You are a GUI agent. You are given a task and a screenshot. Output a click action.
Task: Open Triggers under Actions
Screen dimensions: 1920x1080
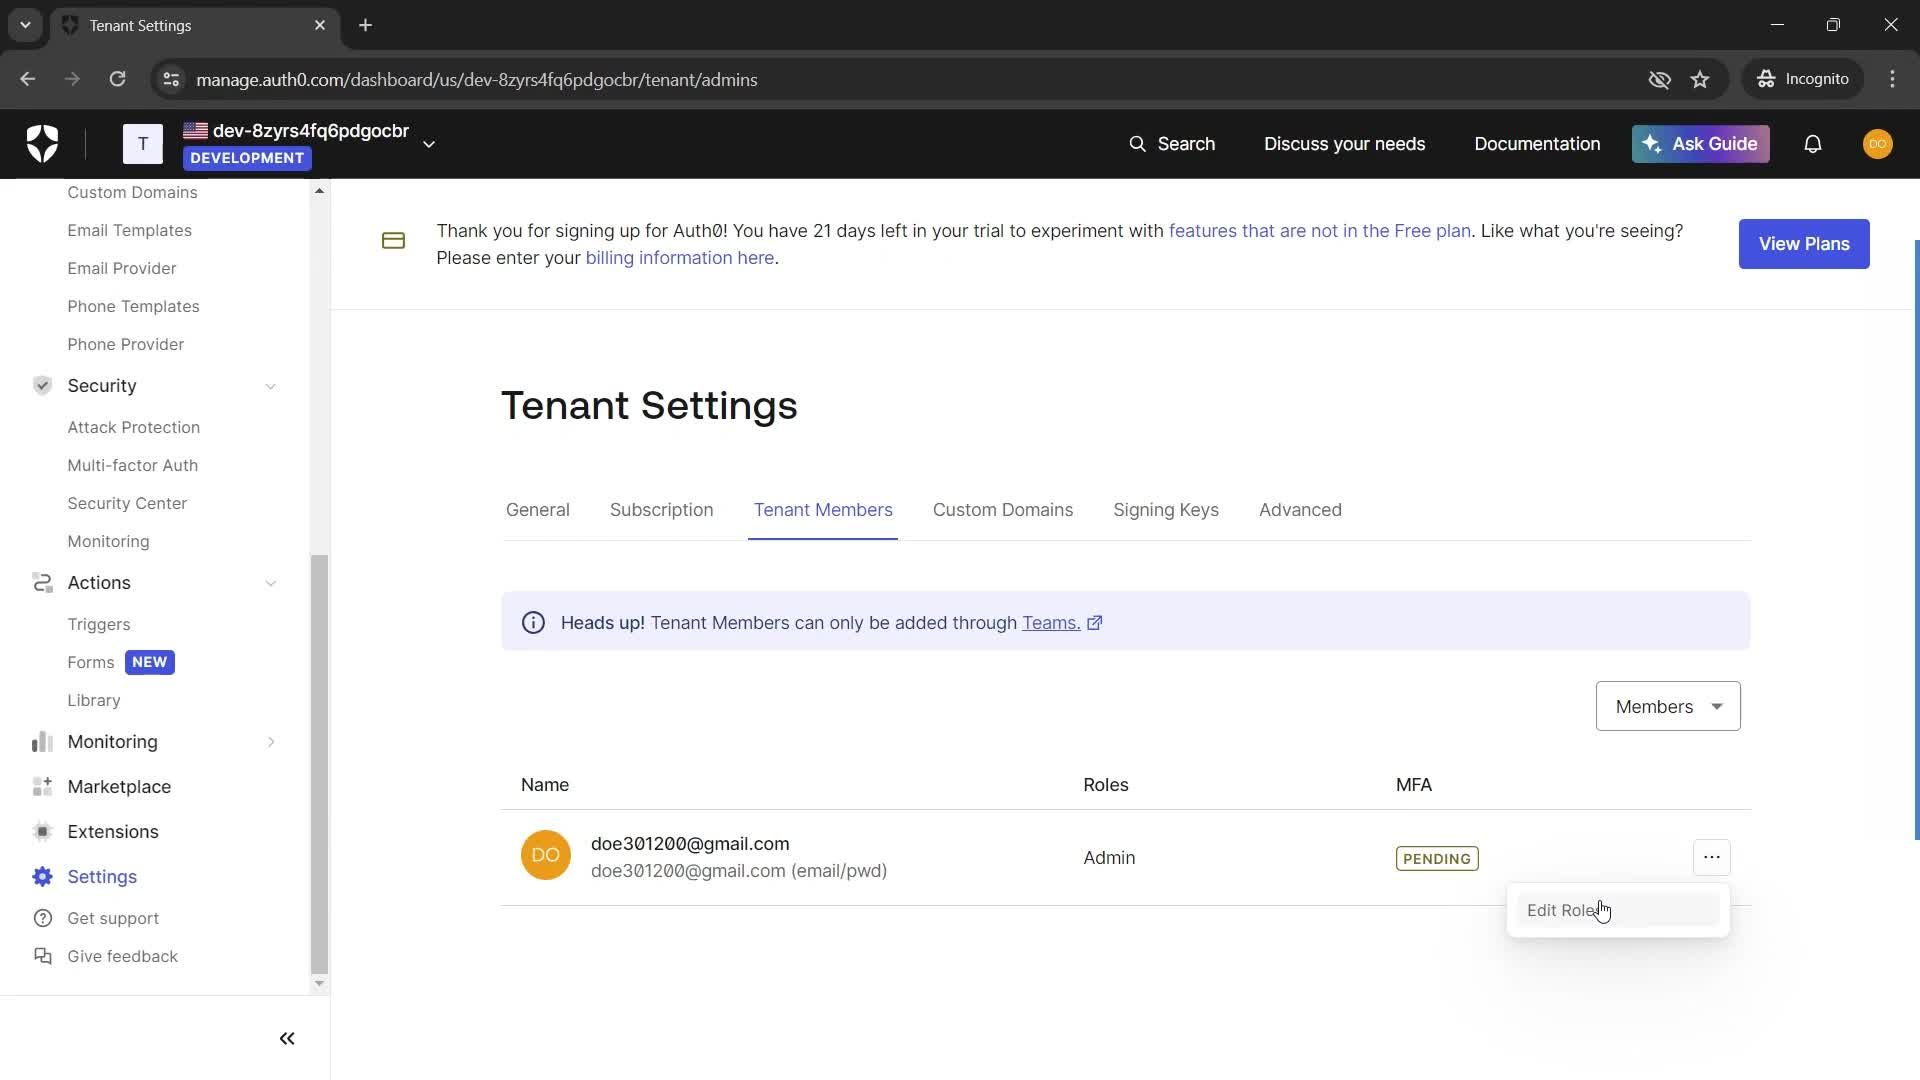98,624
